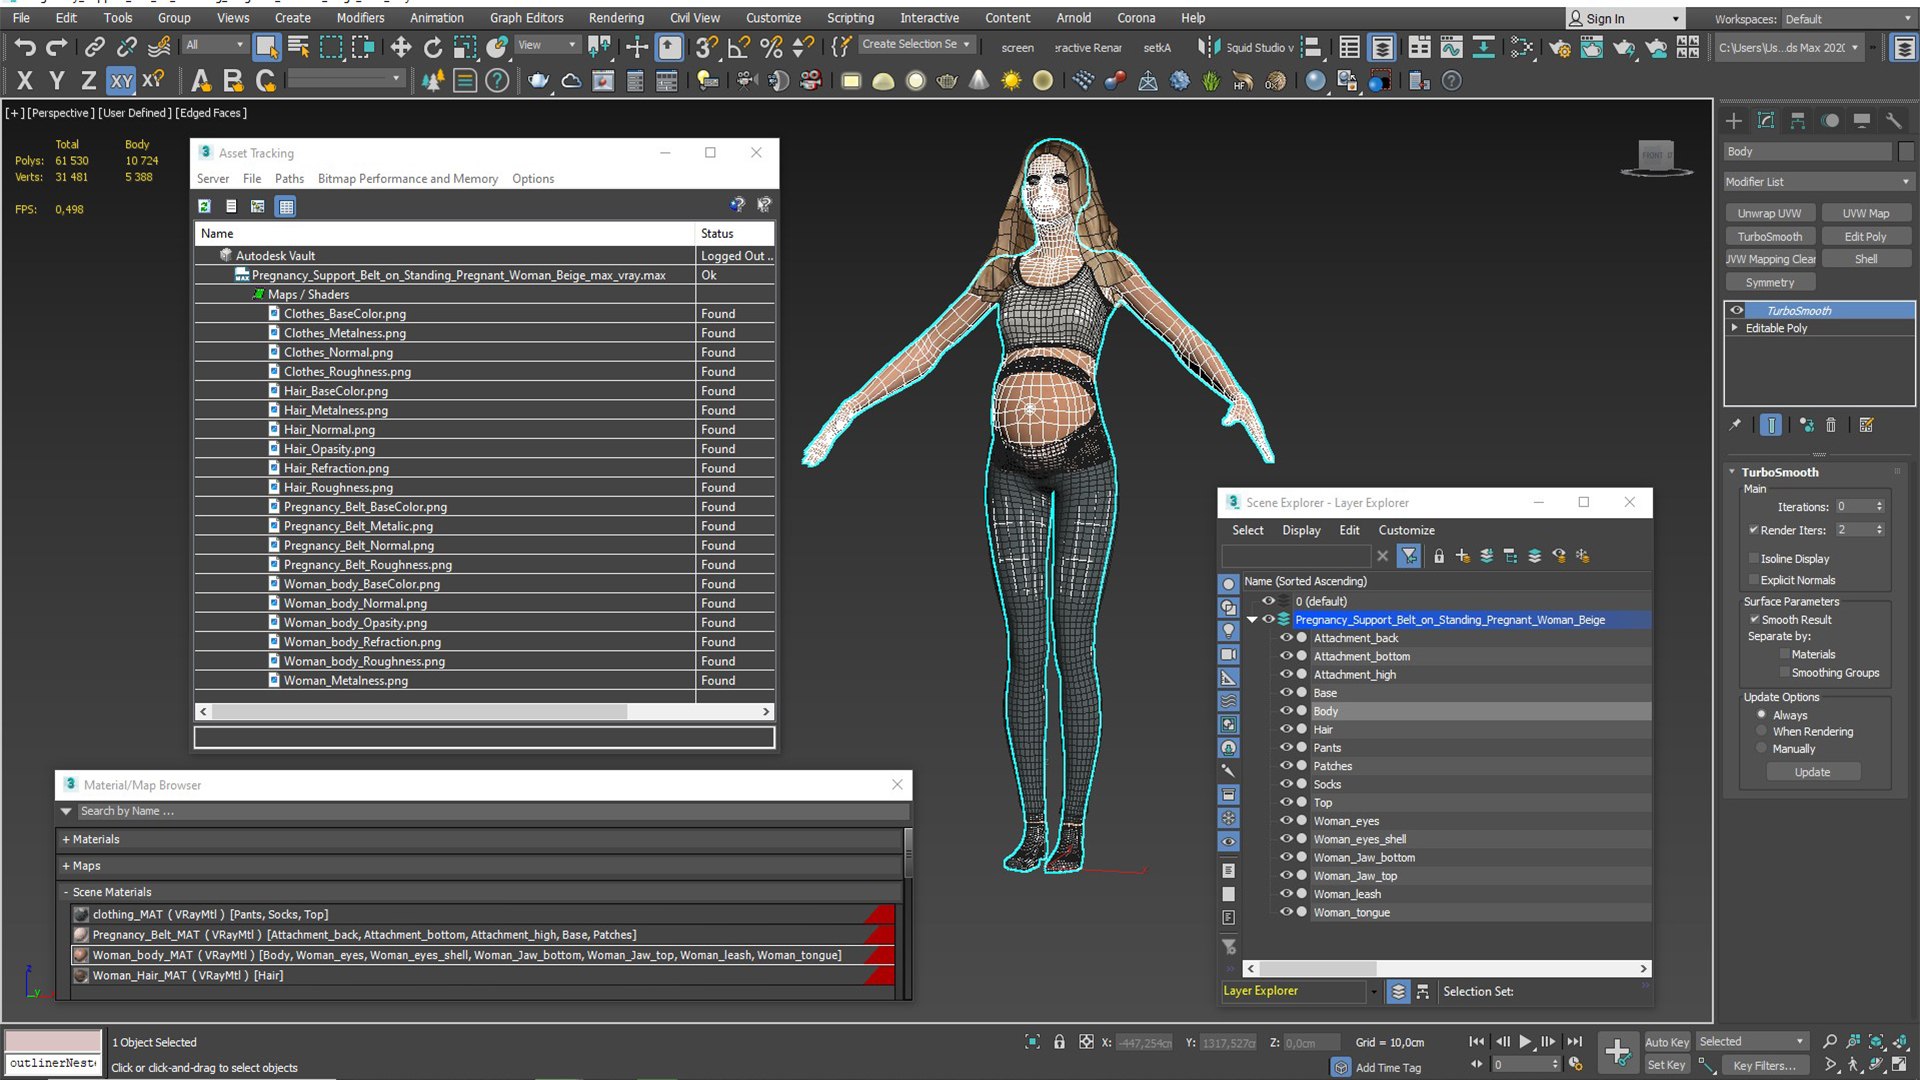Remove modifier with the trash icon

point(1831,425)
